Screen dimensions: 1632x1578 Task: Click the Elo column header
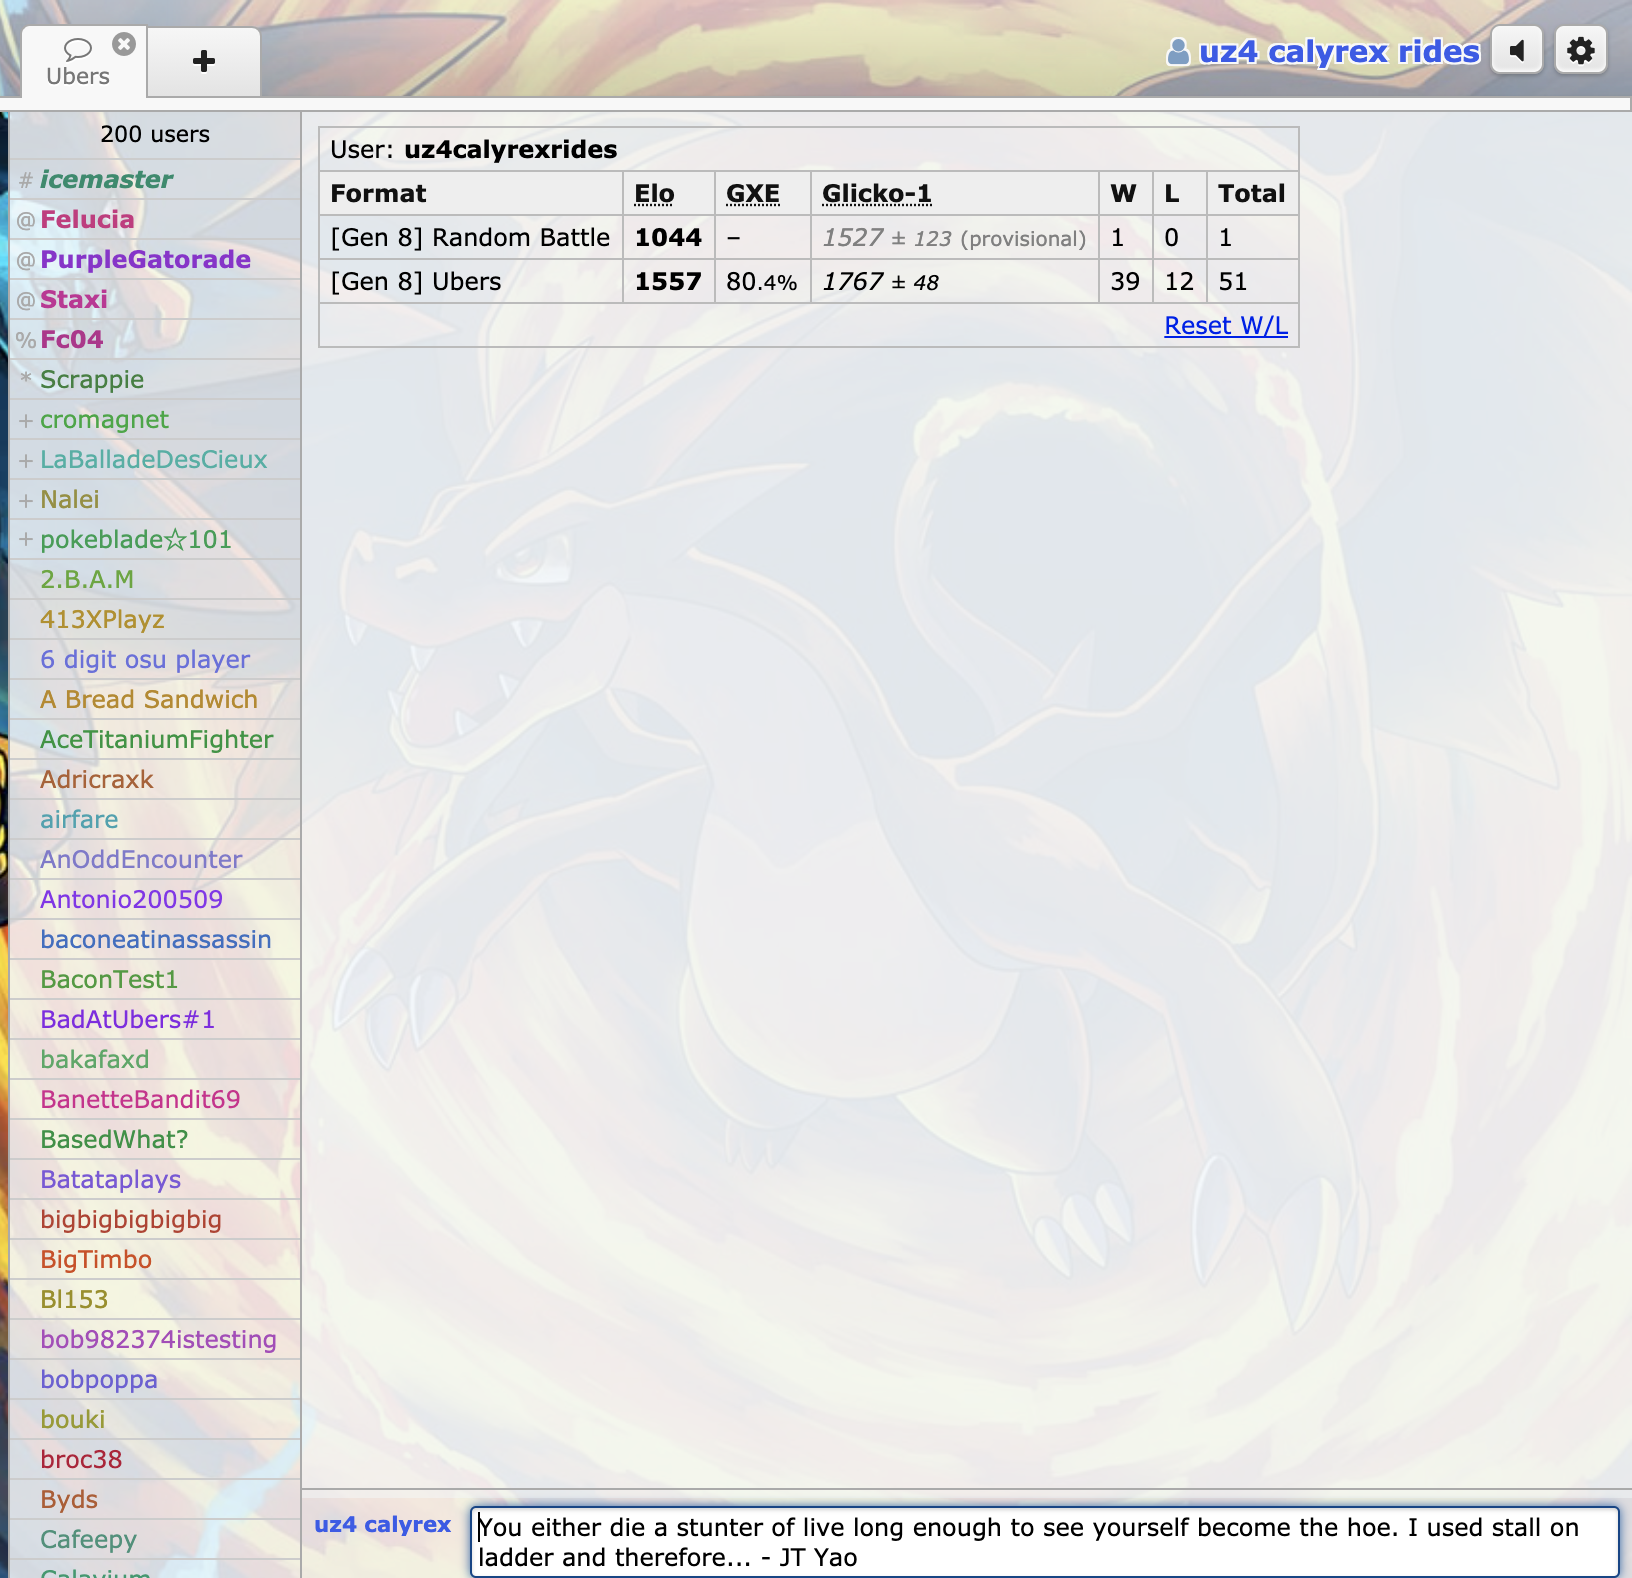tap(654, 194)
